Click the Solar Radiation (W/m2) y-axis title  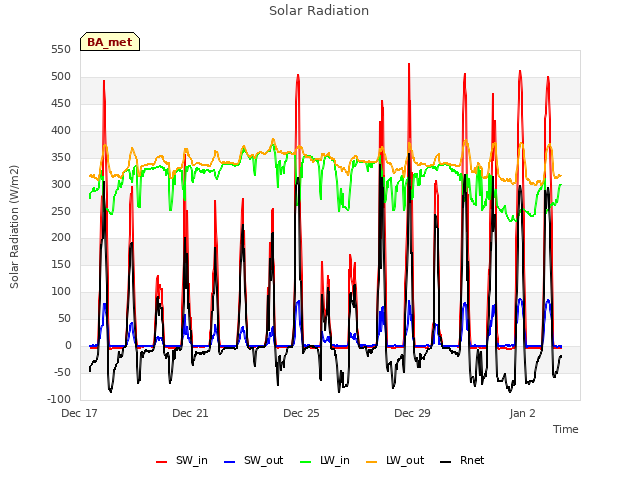point(14,227)
